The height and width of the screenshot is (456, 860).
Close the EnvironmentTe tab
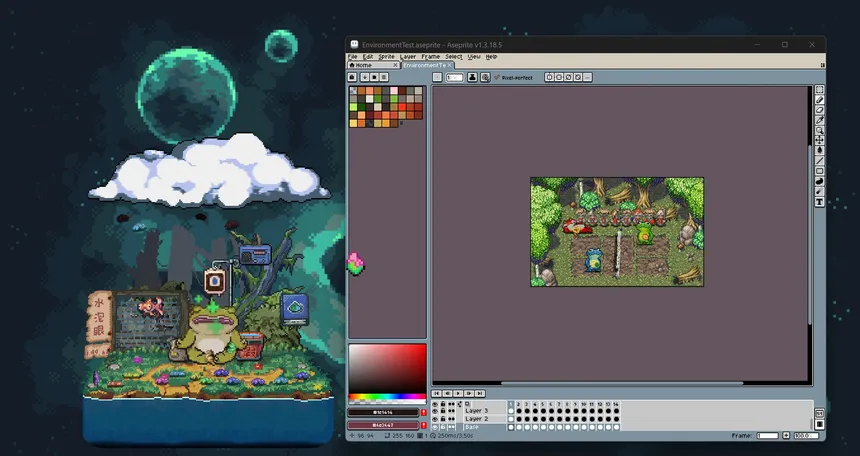point(449,65)
